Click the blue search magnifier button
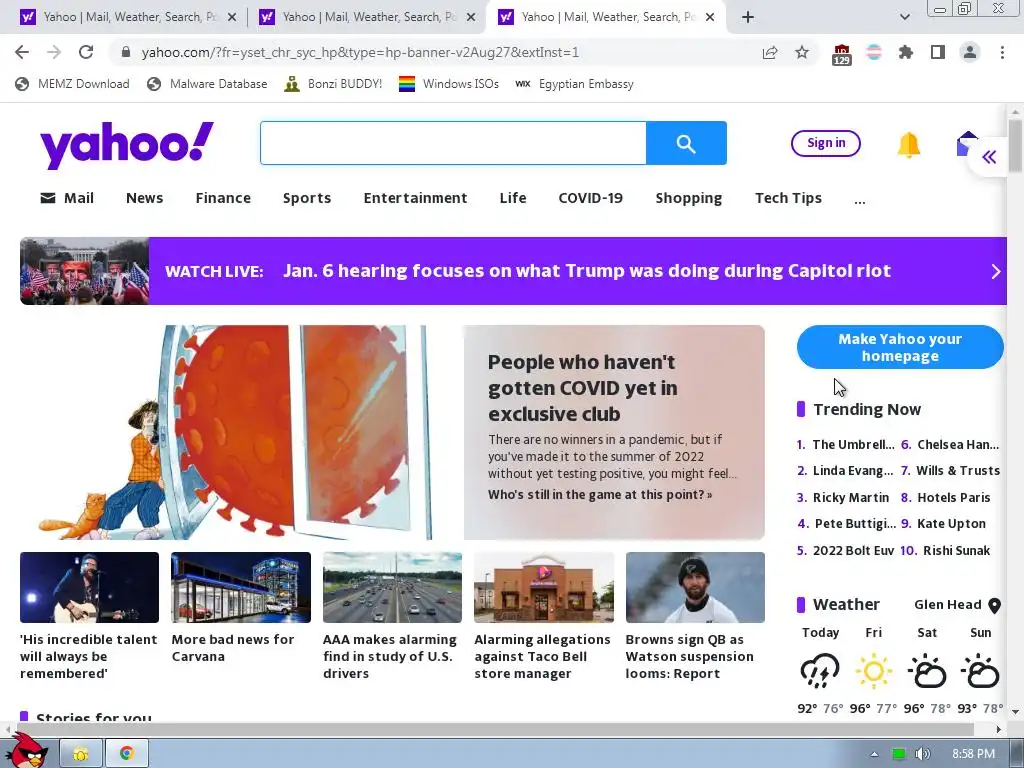Image resolution: width=1024 pixels, height=768 pixels. pyautogui.click(x=686, y=143)
